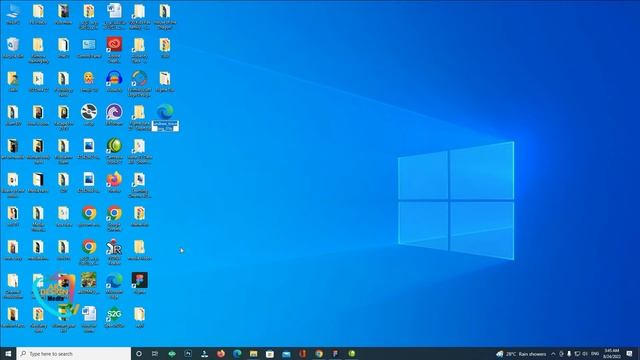Open the Mail app from the taskbar
640x360 pixels.
tap(286, 353)
